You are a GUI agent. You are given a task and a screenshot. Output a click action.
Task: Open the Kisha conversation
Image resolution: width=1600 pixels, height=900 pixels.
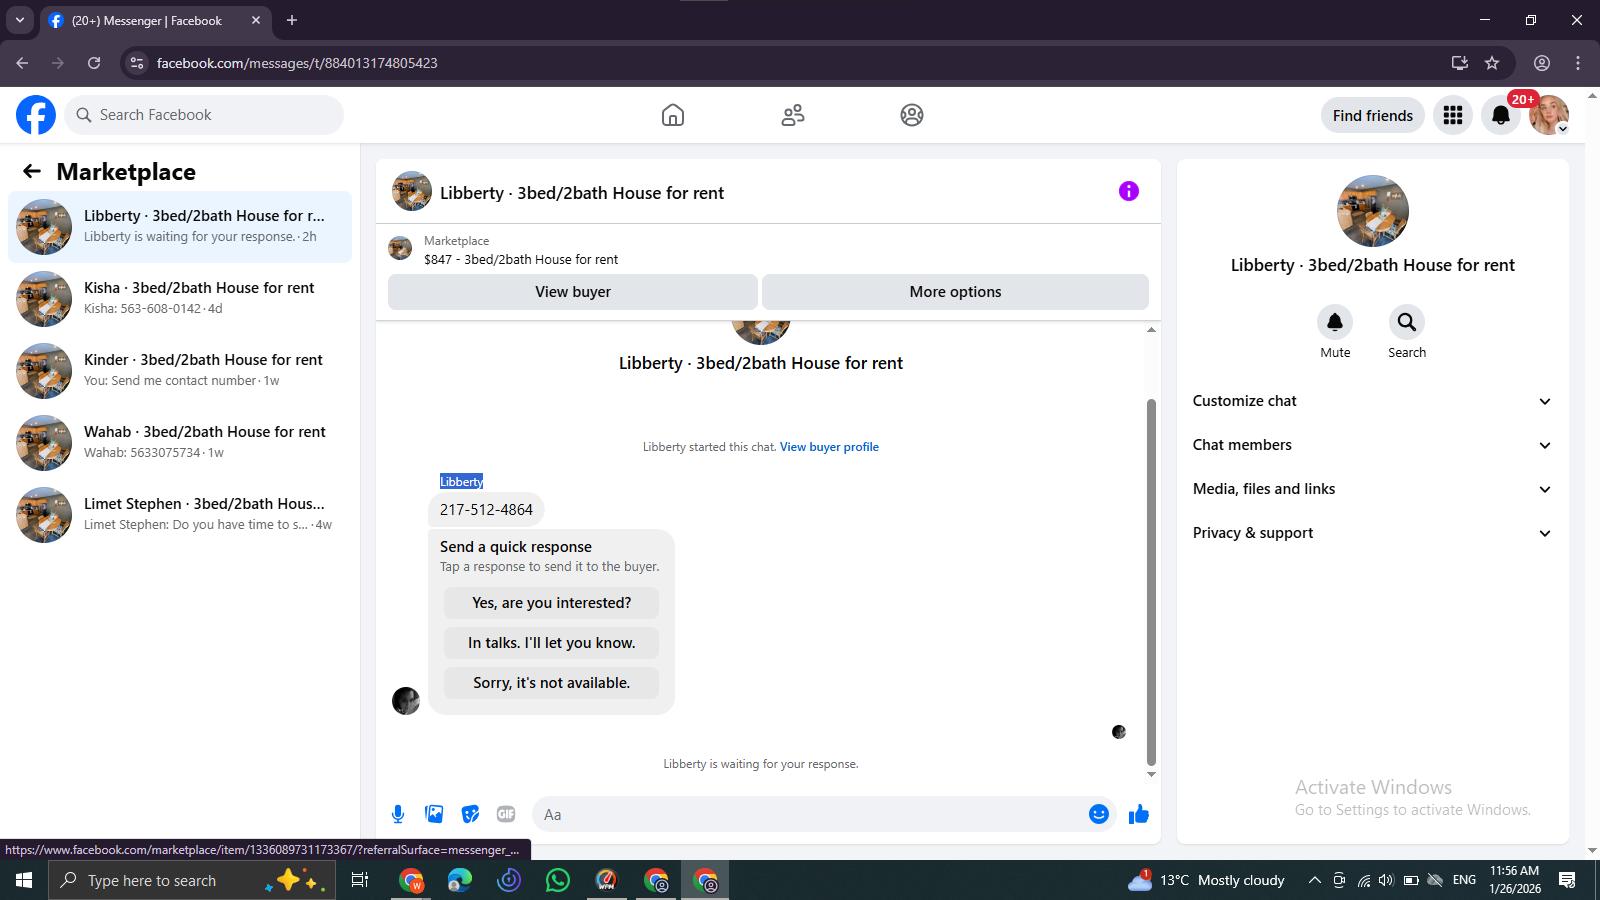180,299
